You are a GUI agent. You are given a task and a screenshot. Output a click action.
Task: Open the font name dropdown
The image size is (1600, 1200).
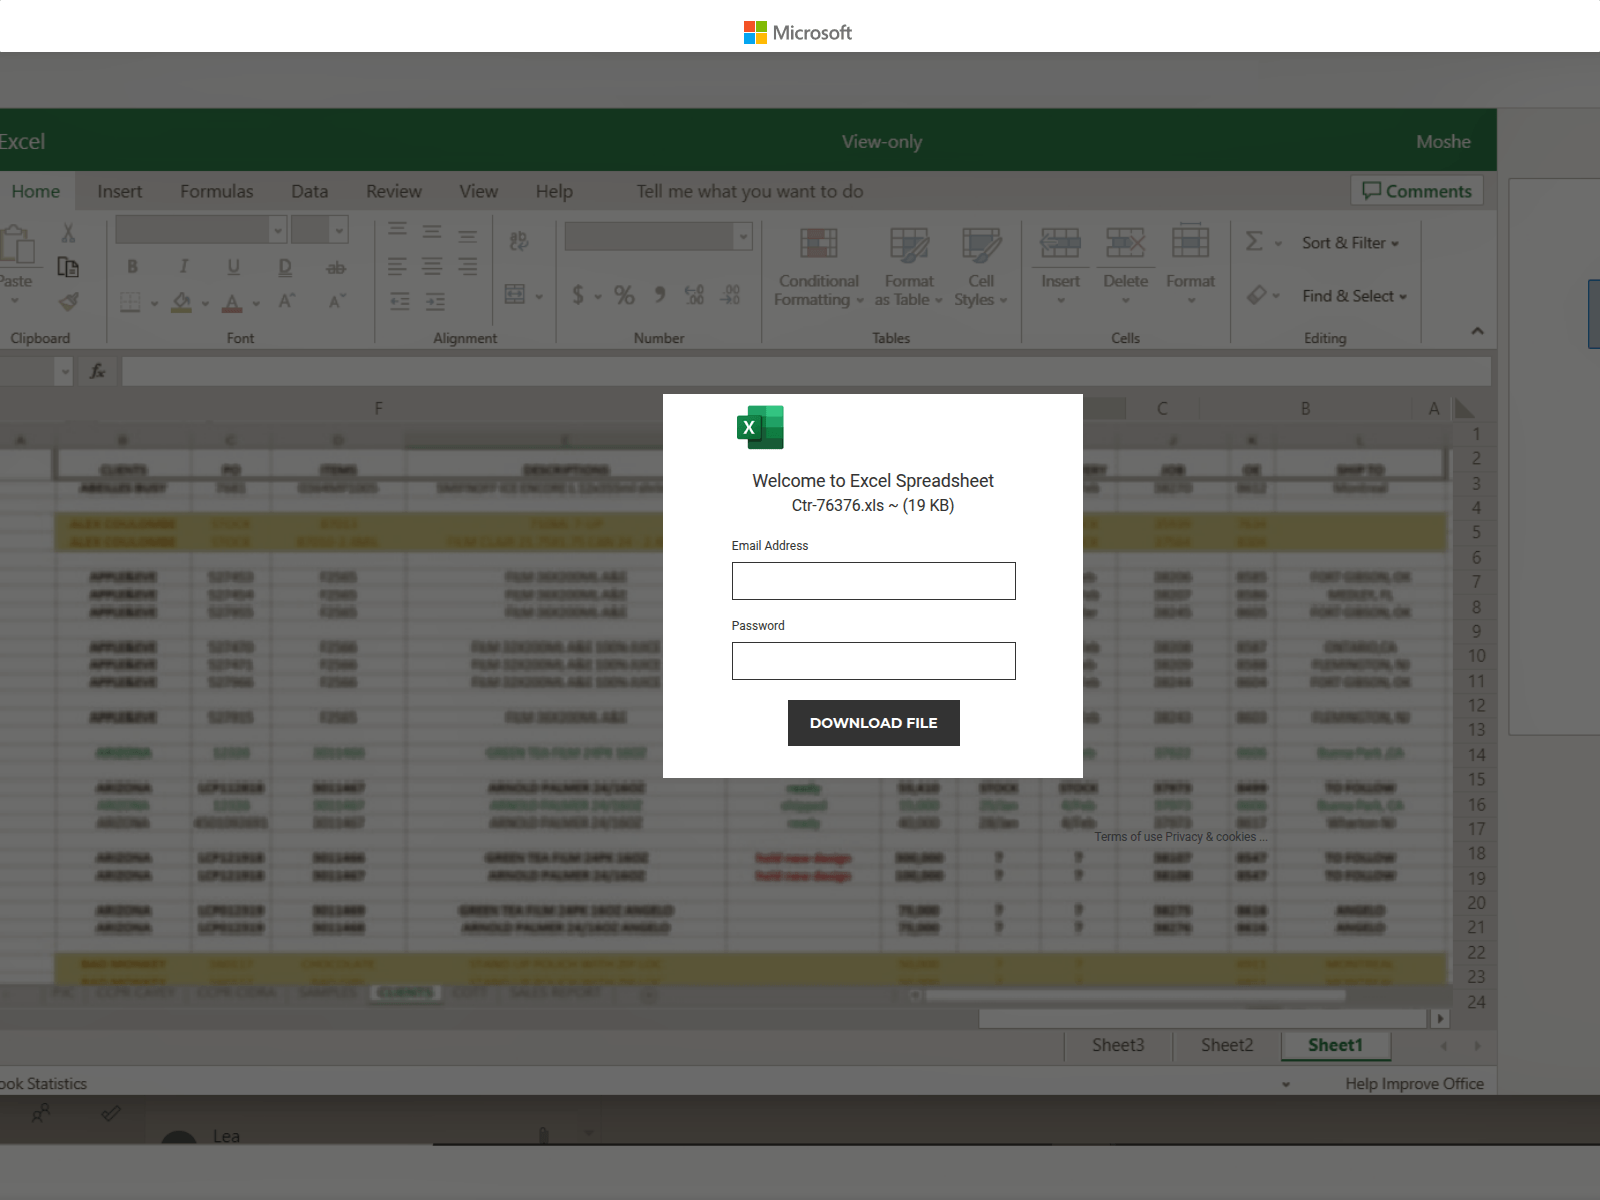pos(277,231)
